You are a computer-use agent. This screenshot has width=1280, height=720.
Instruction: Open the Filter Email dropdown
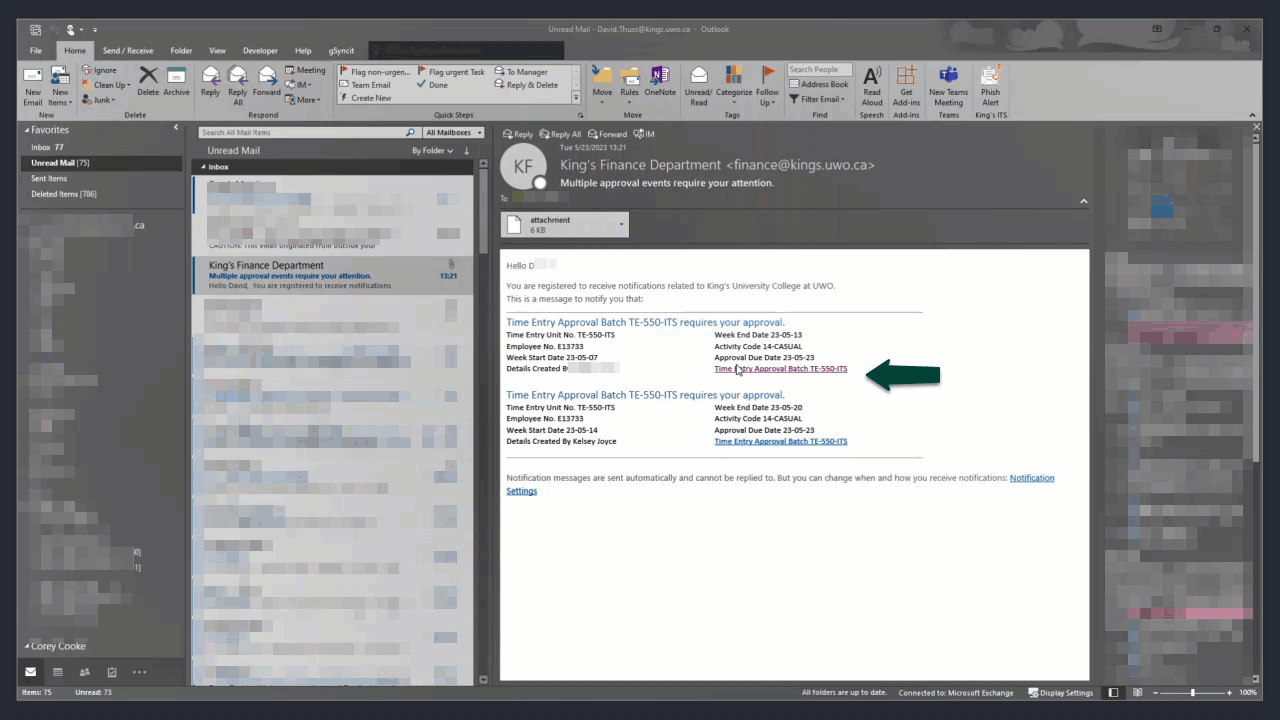coord(817,99)
